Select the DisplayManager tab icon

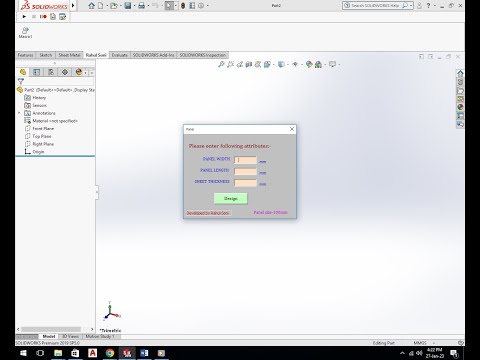click(x=79, y=72)
